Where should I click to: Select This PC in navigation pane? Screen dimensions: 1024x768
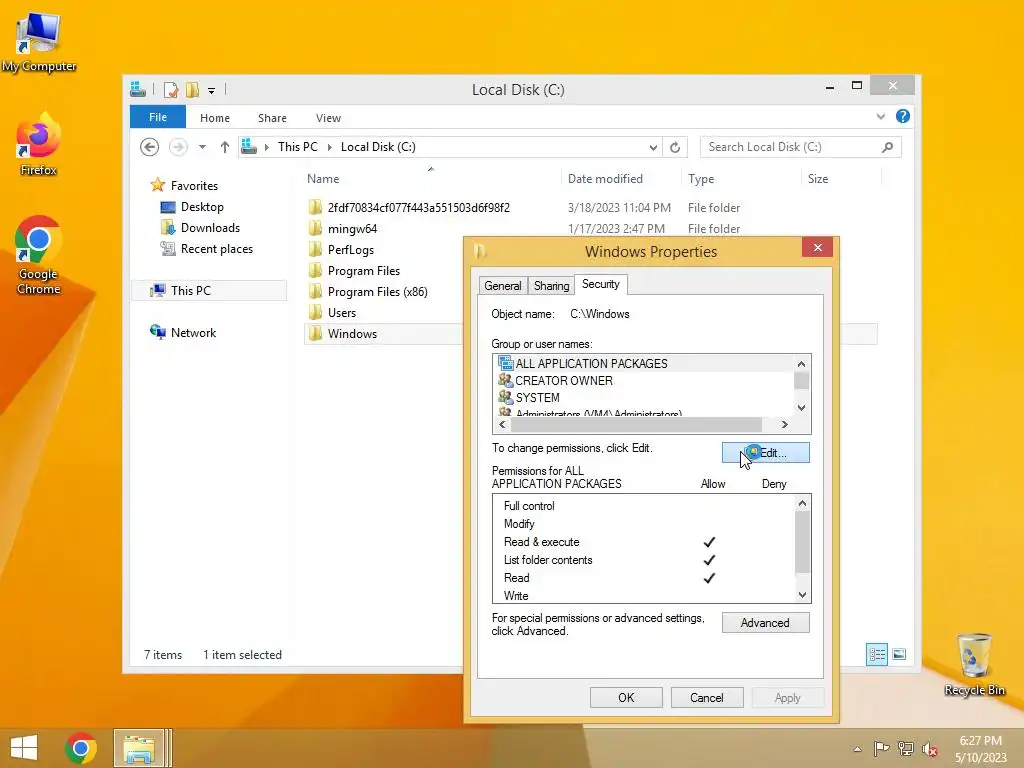click(x=209, y=291)
